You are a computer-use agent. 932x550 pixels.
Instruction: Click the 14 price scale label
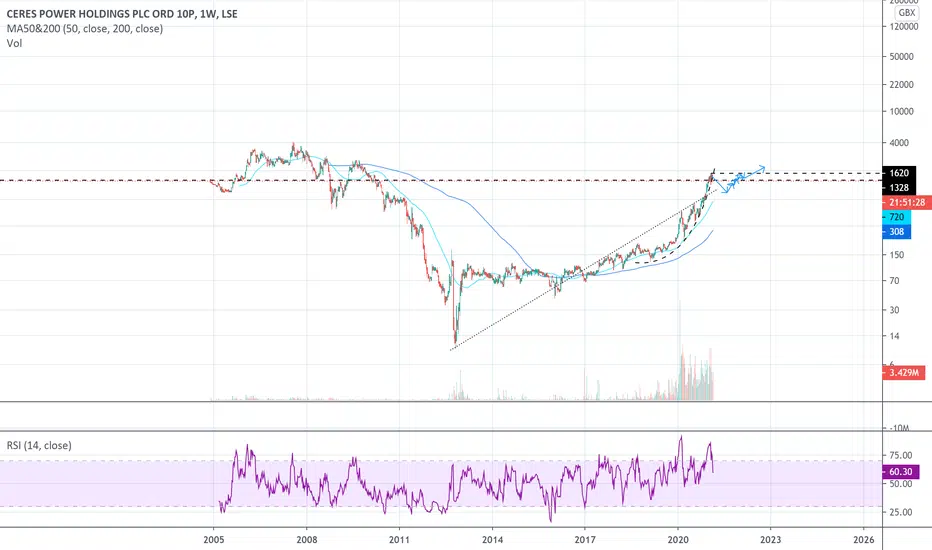894,336
